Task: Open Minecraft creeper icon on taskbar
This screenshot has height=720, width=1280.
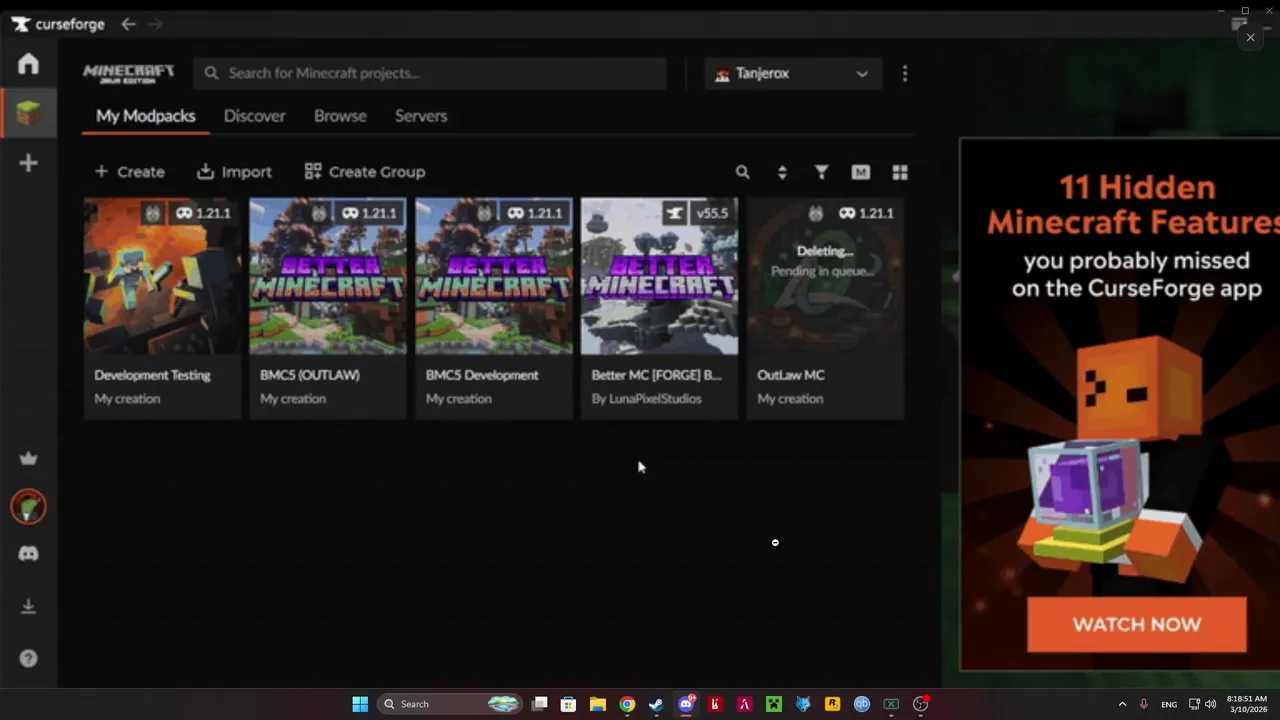Action: (773, 704)
